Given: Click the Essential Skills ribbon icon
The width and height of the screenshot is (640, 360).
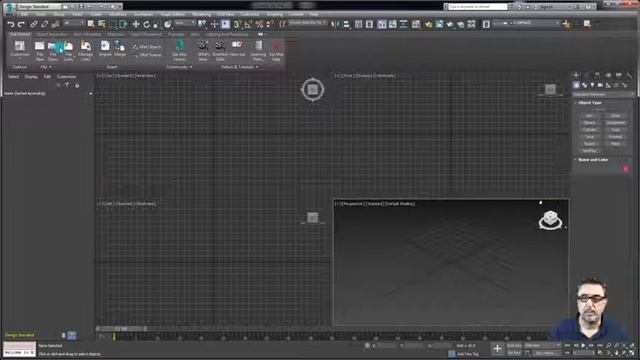Looking at the screenshot, I should coord(220,51).
